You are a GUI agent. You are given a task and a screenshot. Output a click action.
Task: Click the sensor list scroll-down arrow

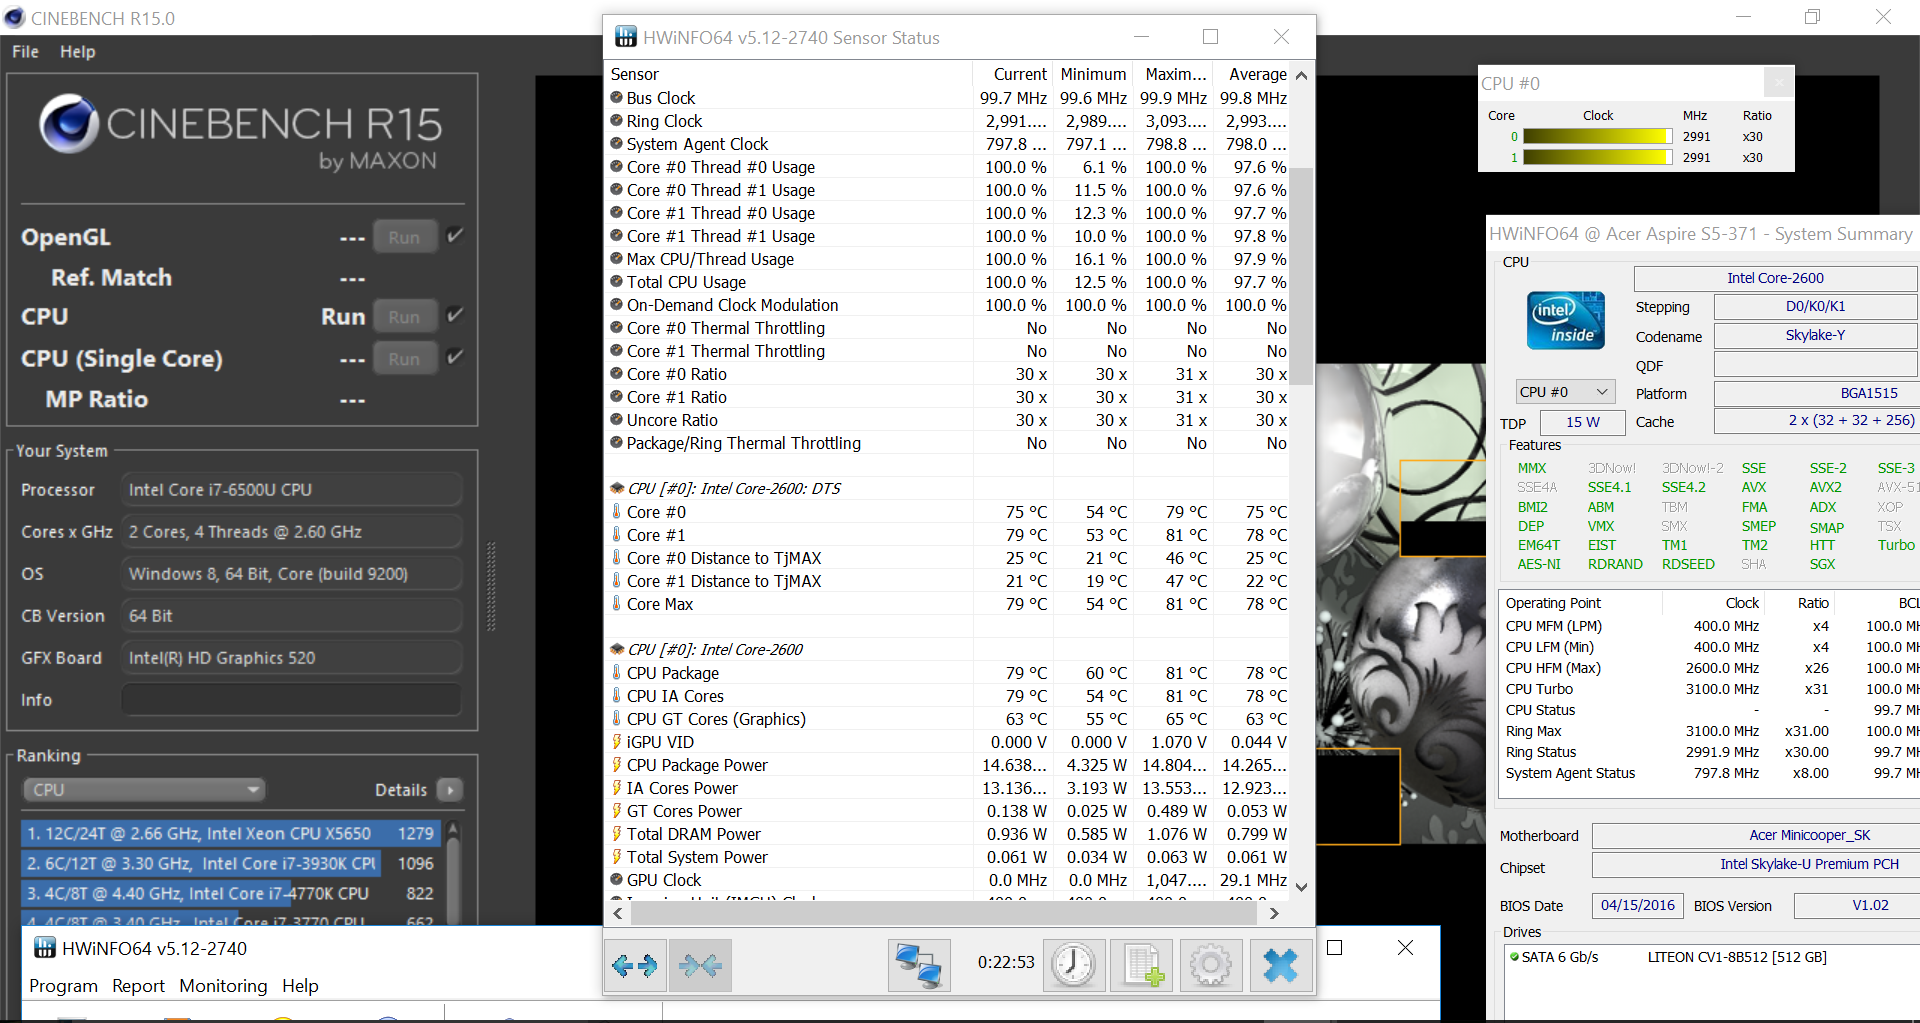point(1301,886)
